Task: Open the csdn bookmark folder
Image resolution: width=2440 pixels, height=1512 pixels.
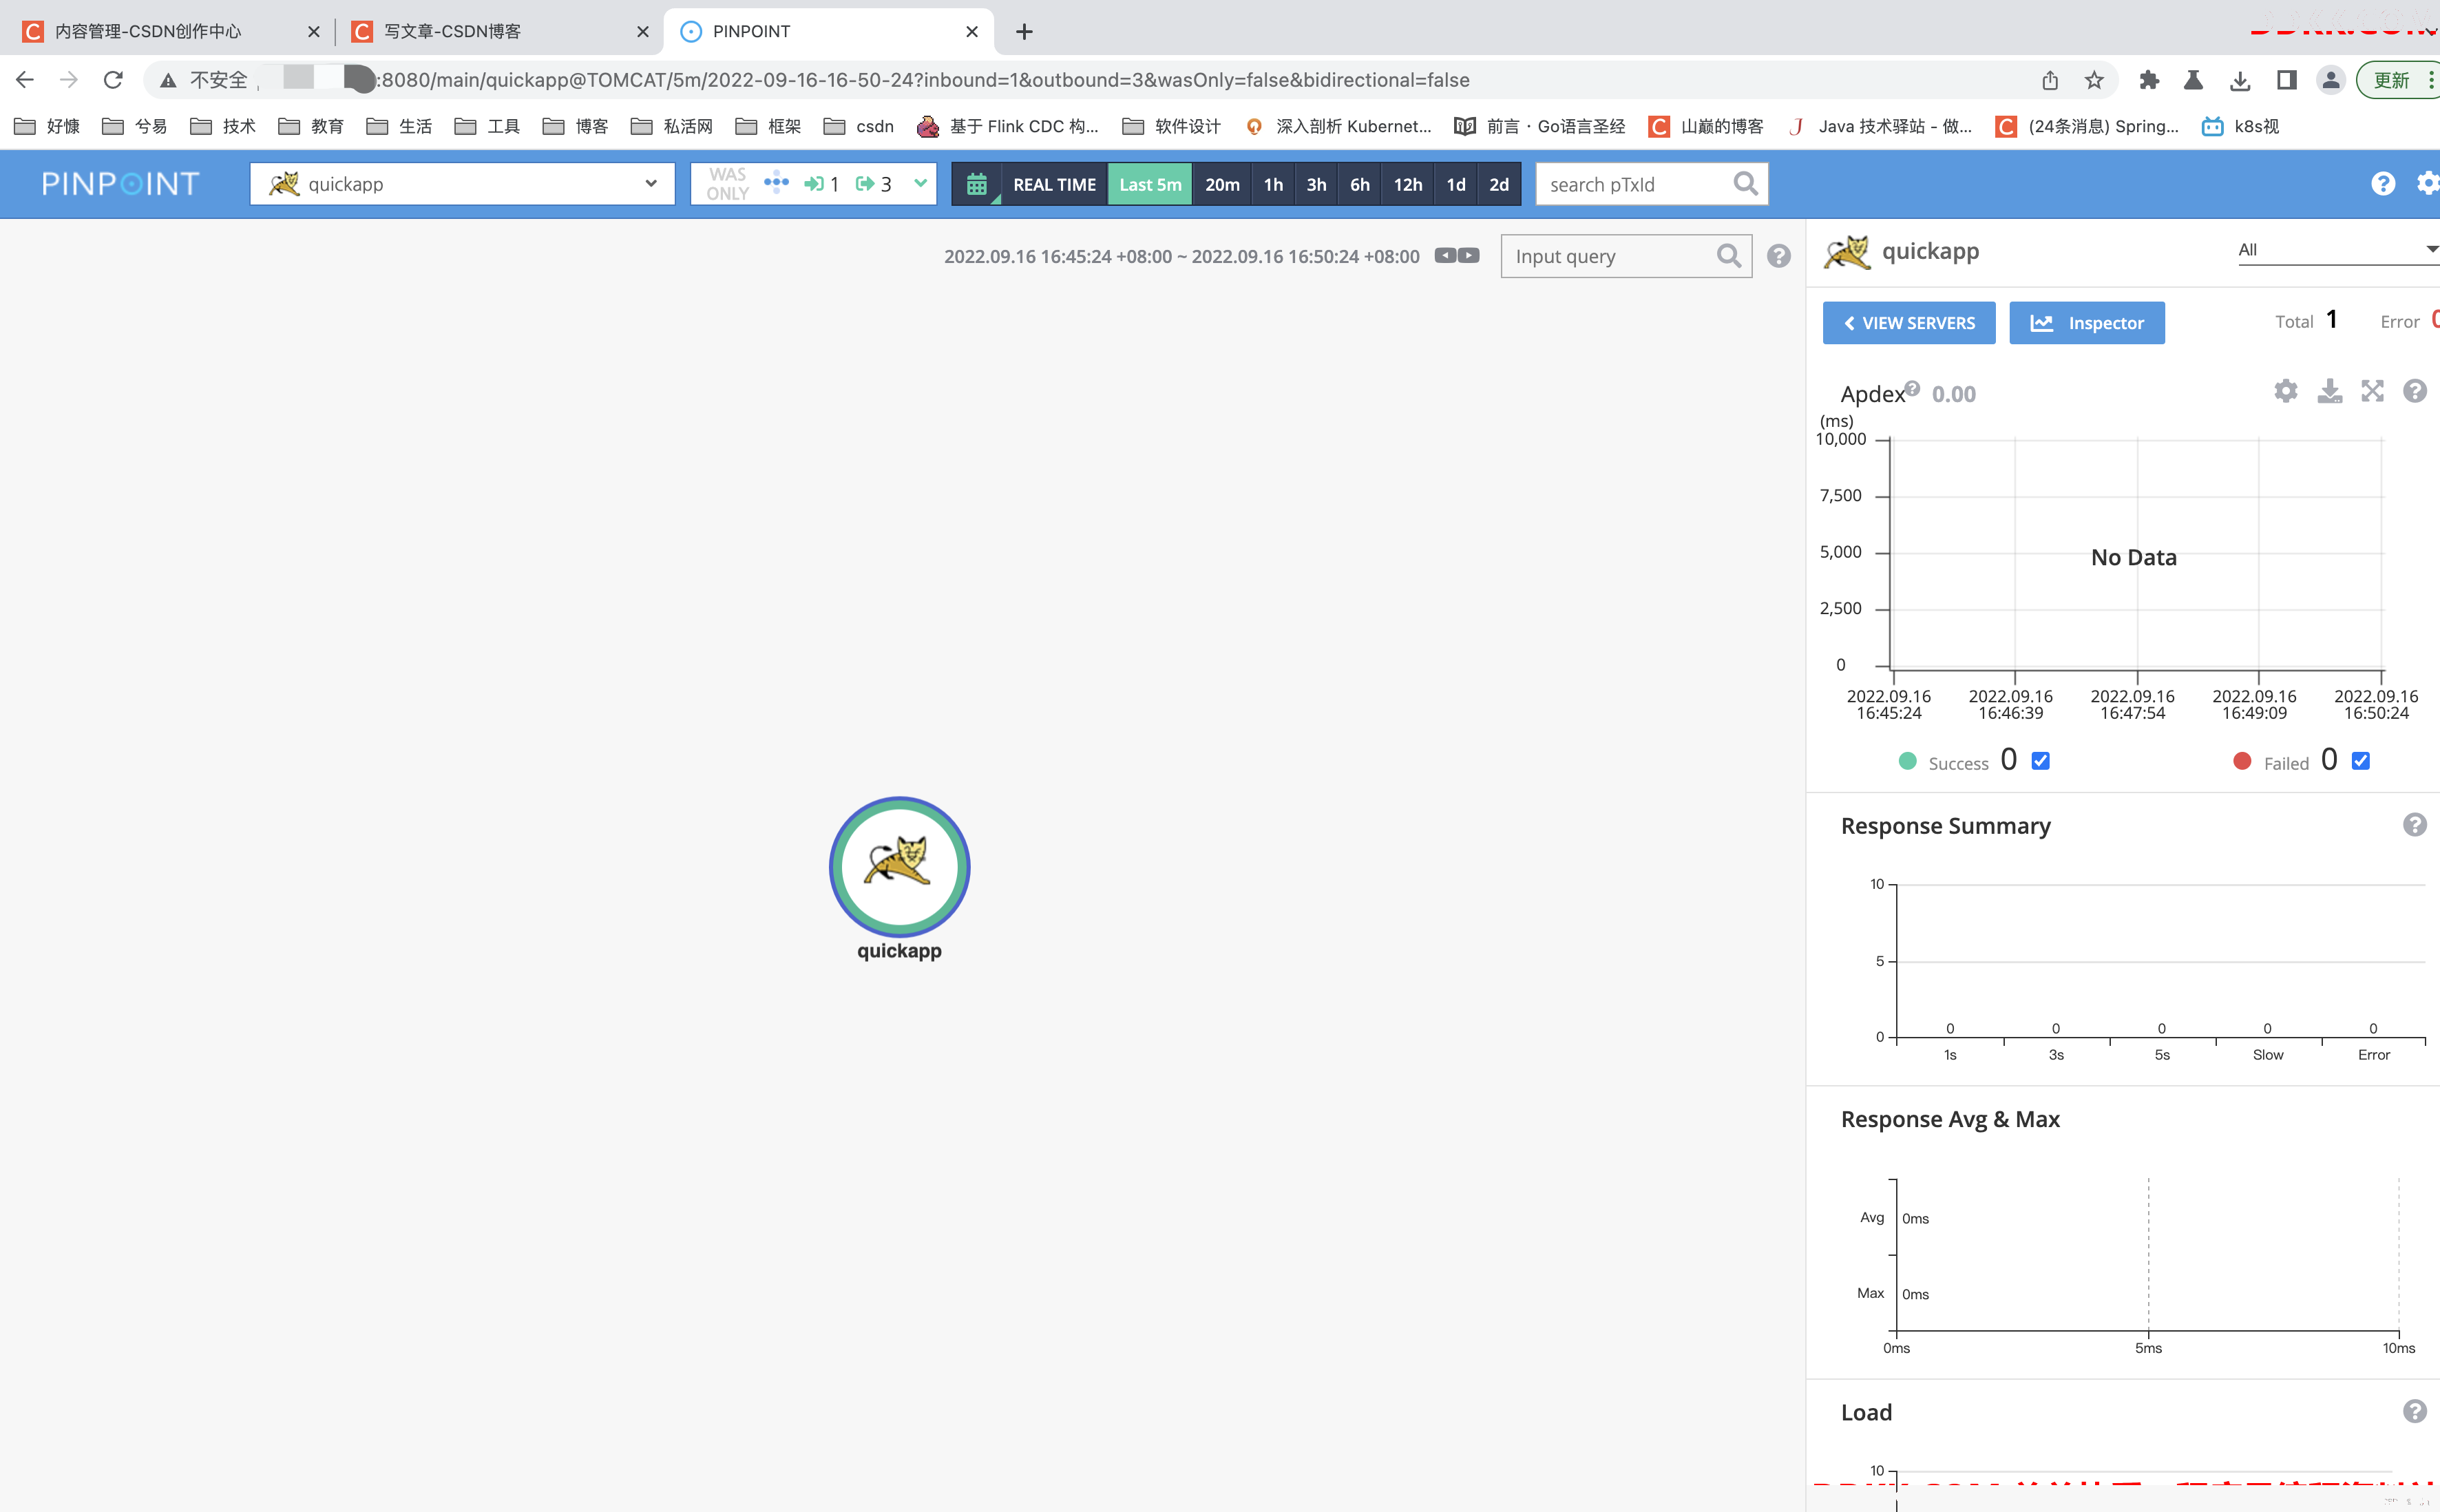Action: click(858, 126)
